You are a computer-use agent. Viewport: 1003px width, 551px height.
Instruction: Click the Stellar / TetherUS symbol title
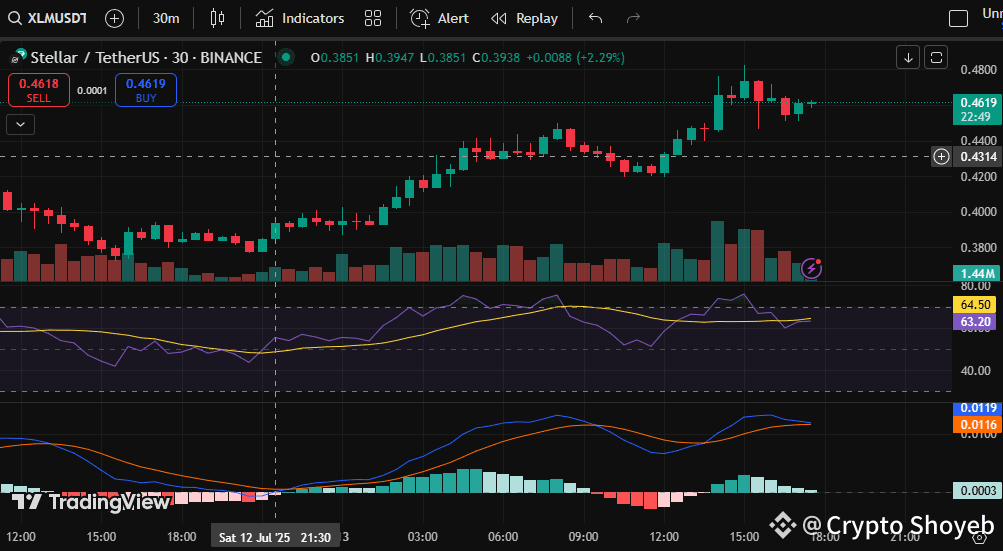point(146,57)
